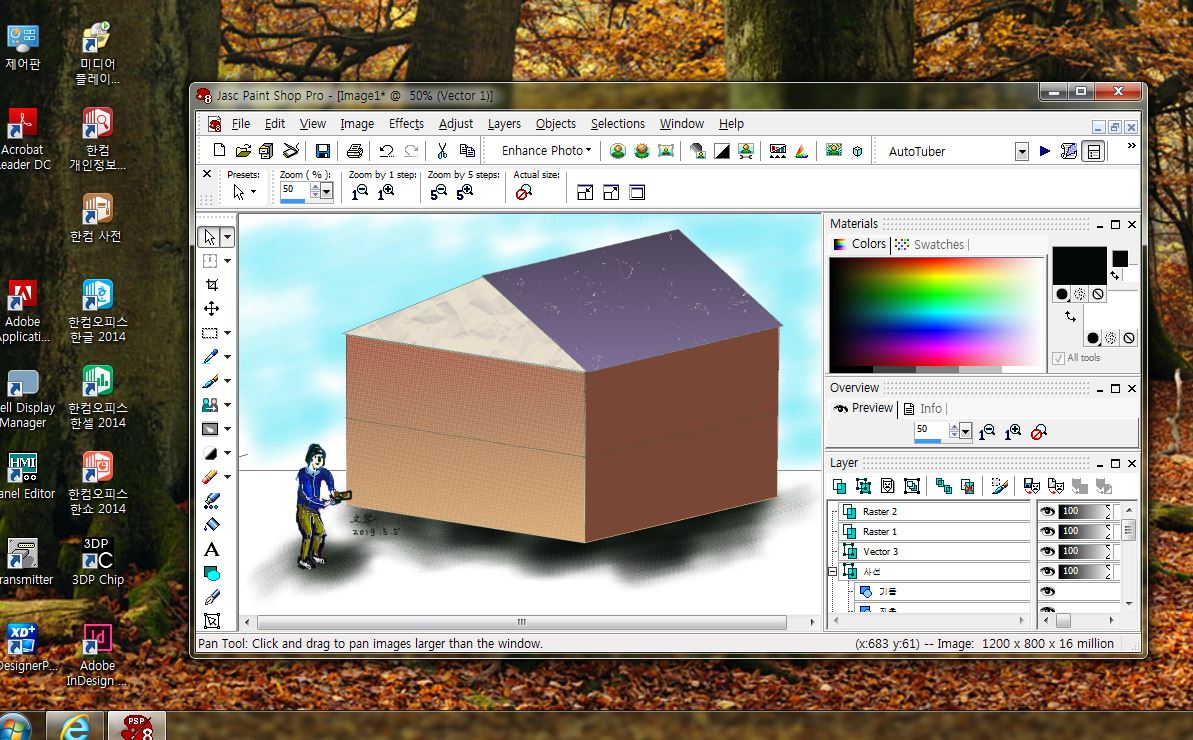The height and width of the screenshot is (740, 1193).
Task: Toggle the All tools checkbox
Action: coord(1058,358)
